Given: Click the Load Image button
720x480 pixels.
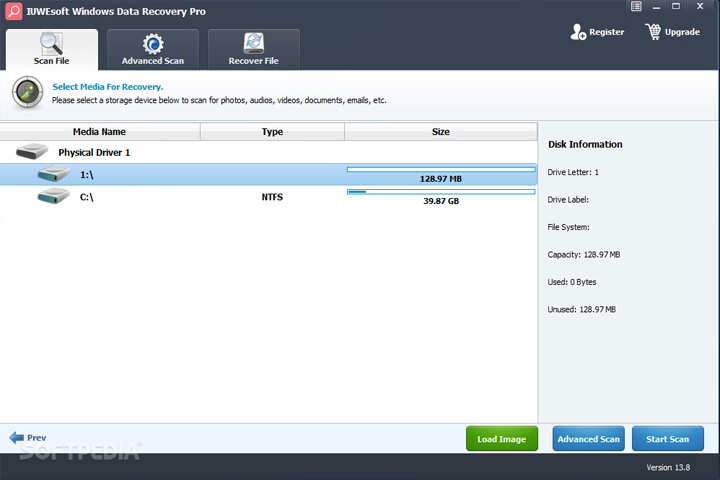Looking at the screenshot, I should pos(502,439).
